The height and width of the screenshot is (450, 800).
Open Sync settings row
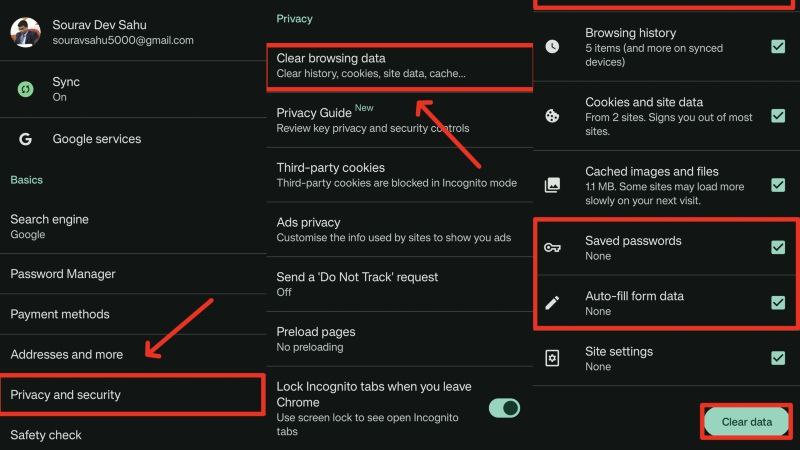pyautogui.click(x=133, y=89)
